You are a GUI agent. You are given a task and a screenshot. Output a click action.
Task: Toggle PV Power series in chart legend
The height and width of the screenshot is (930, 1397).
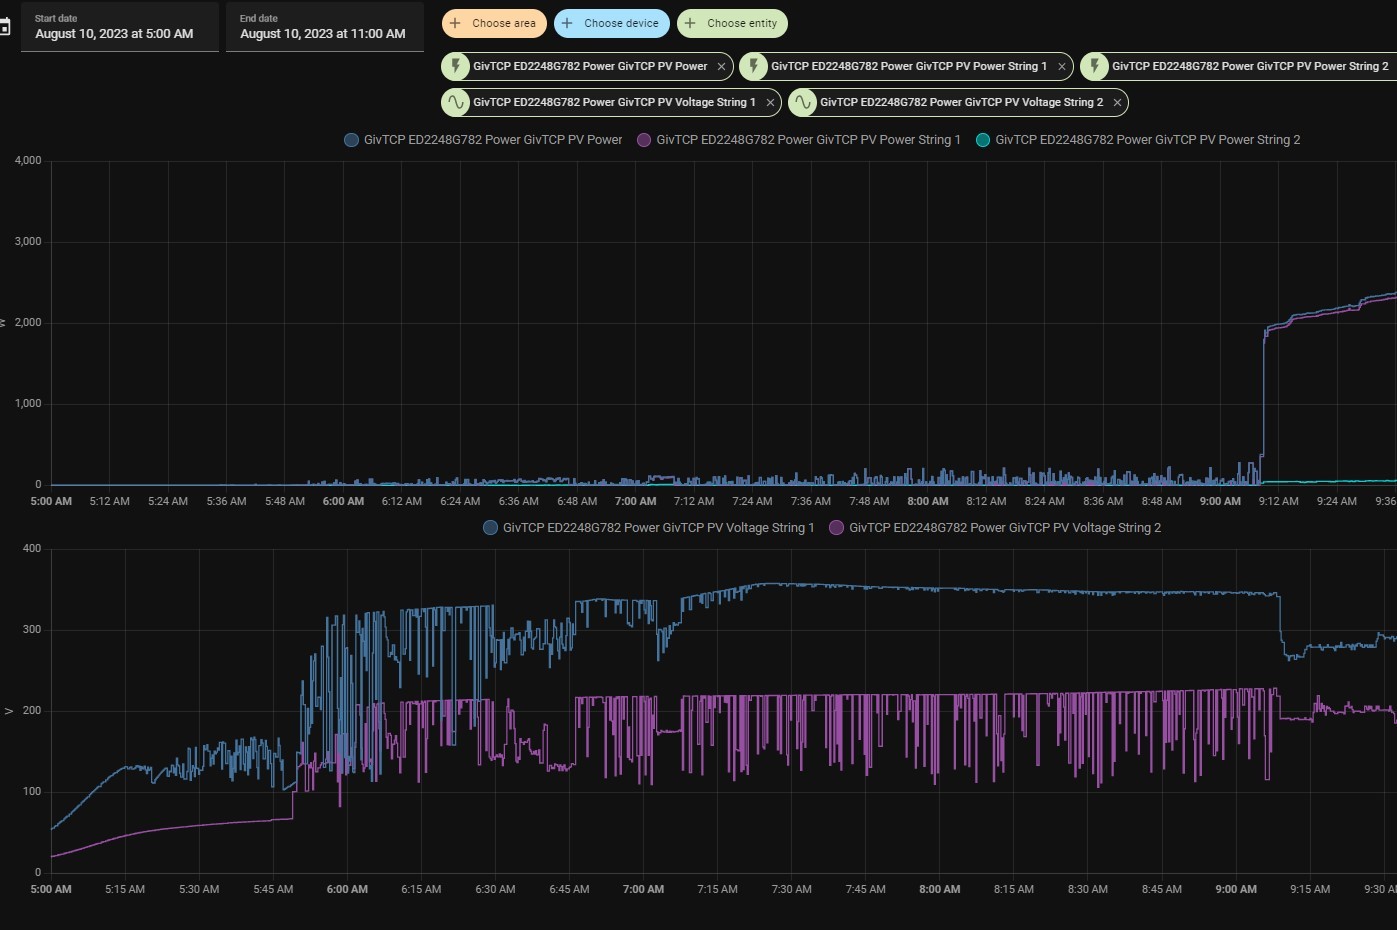click(483, 140)
